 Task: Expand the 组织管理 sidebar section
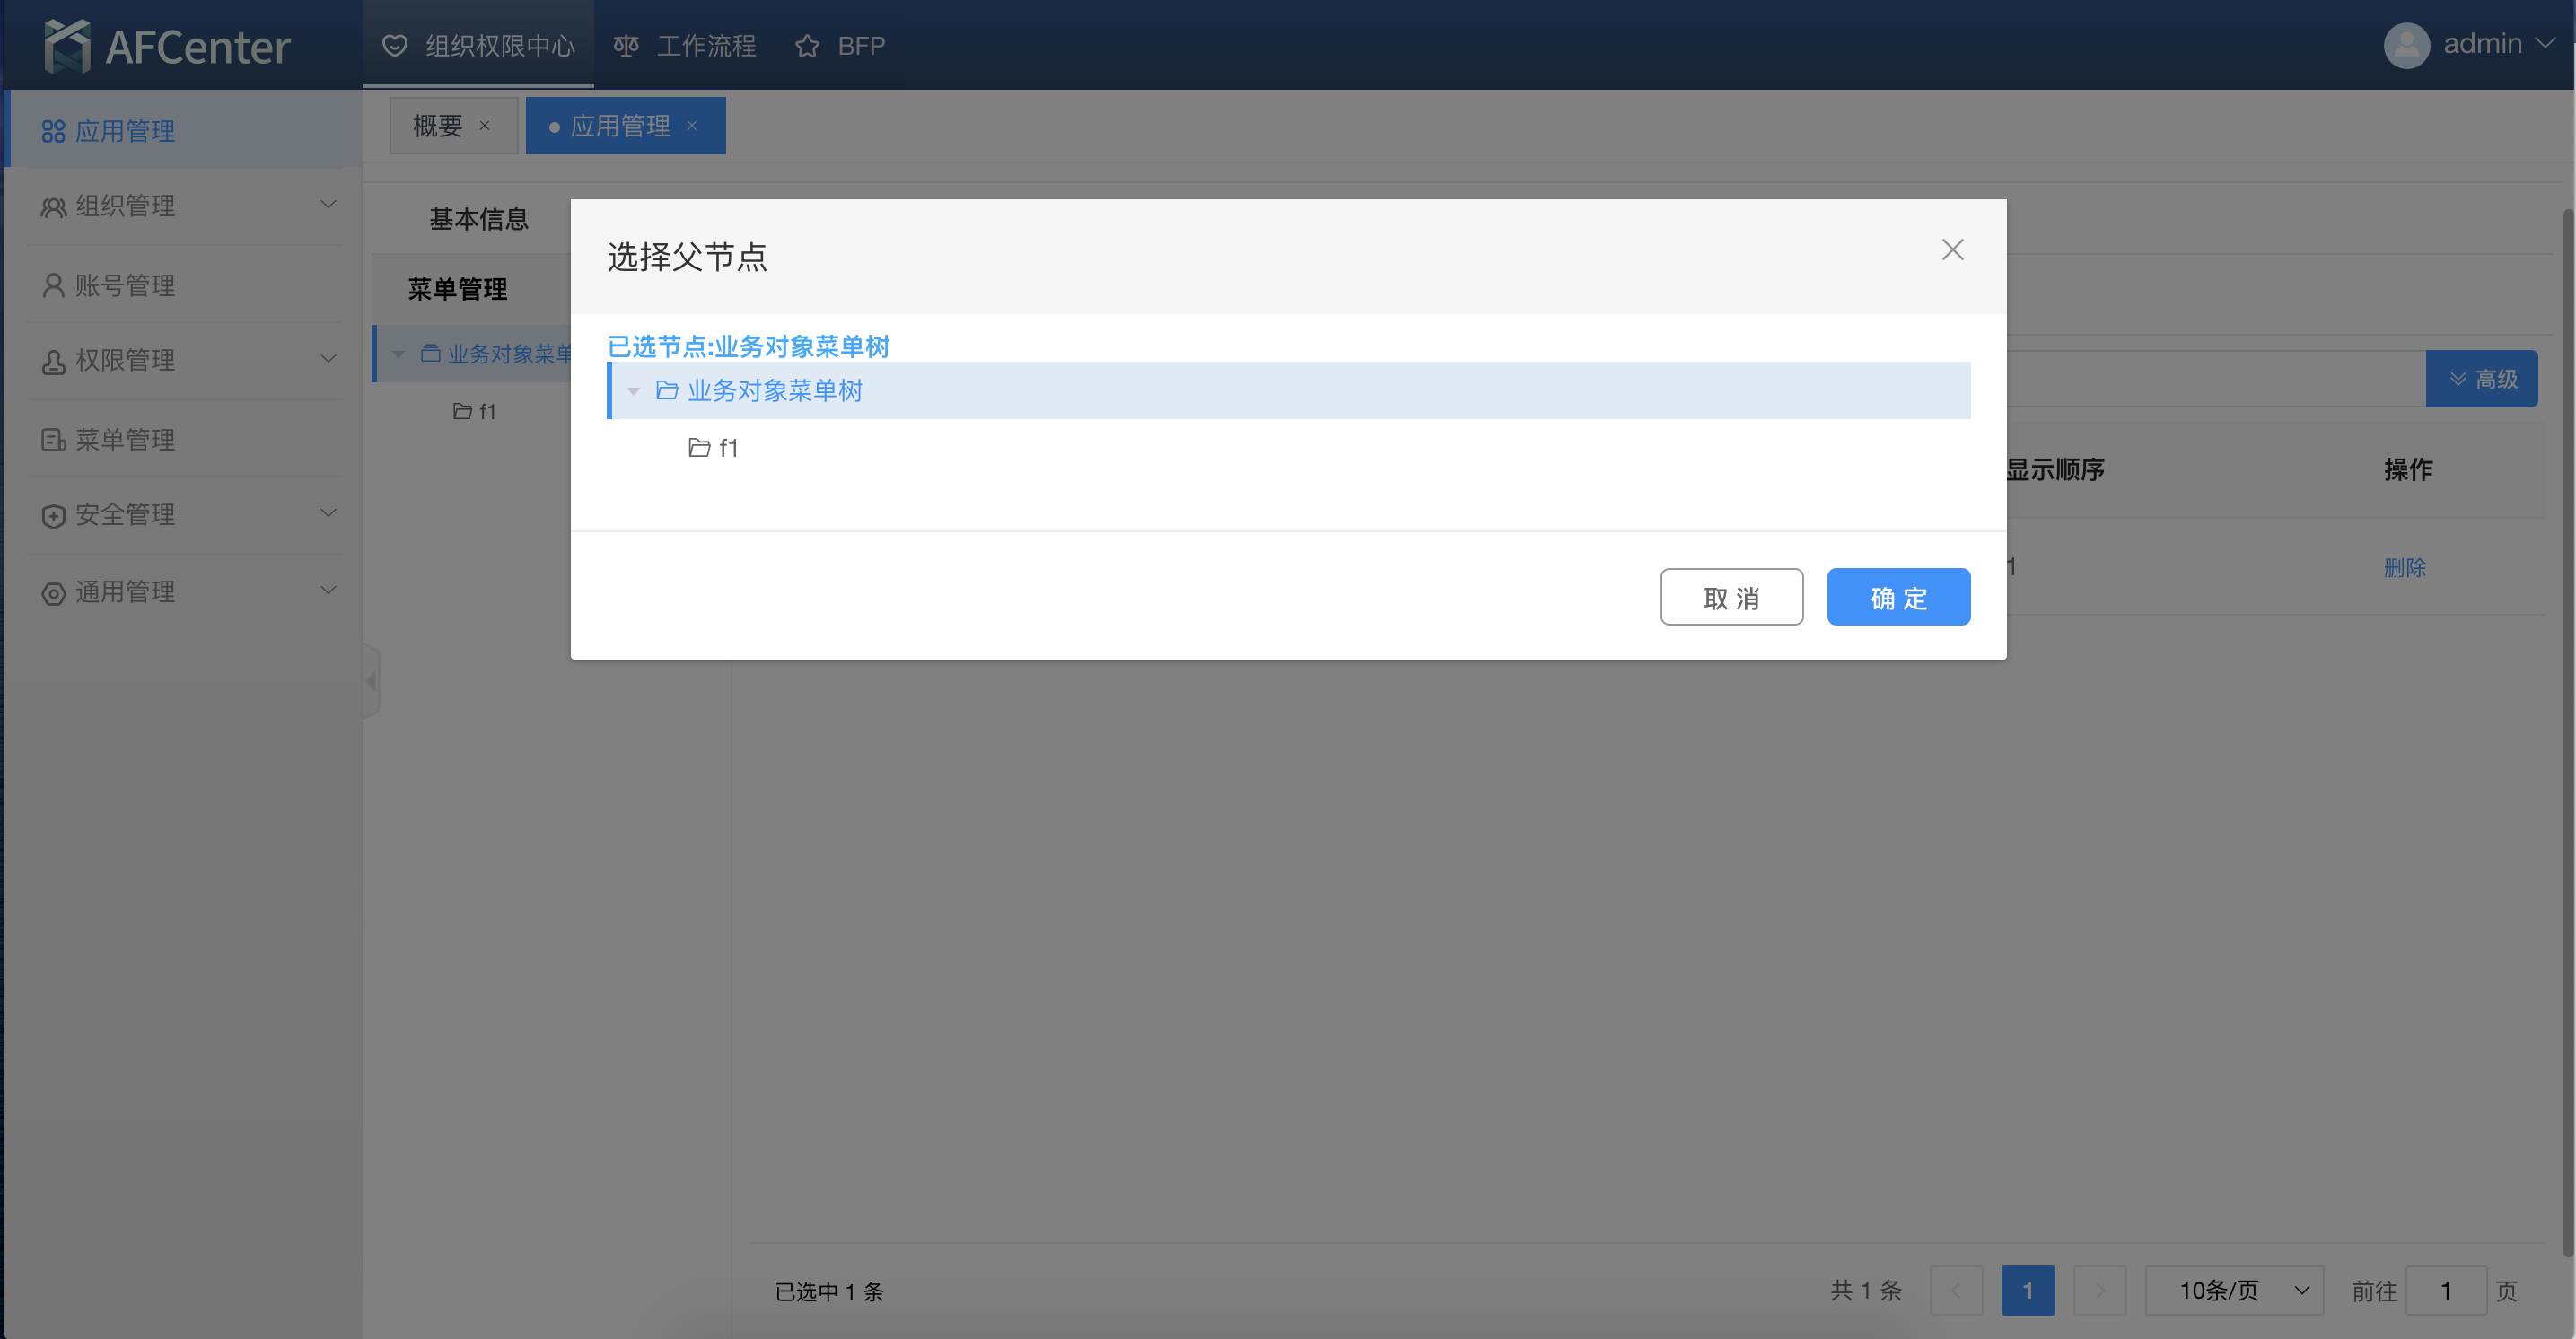tap(328, 205)
